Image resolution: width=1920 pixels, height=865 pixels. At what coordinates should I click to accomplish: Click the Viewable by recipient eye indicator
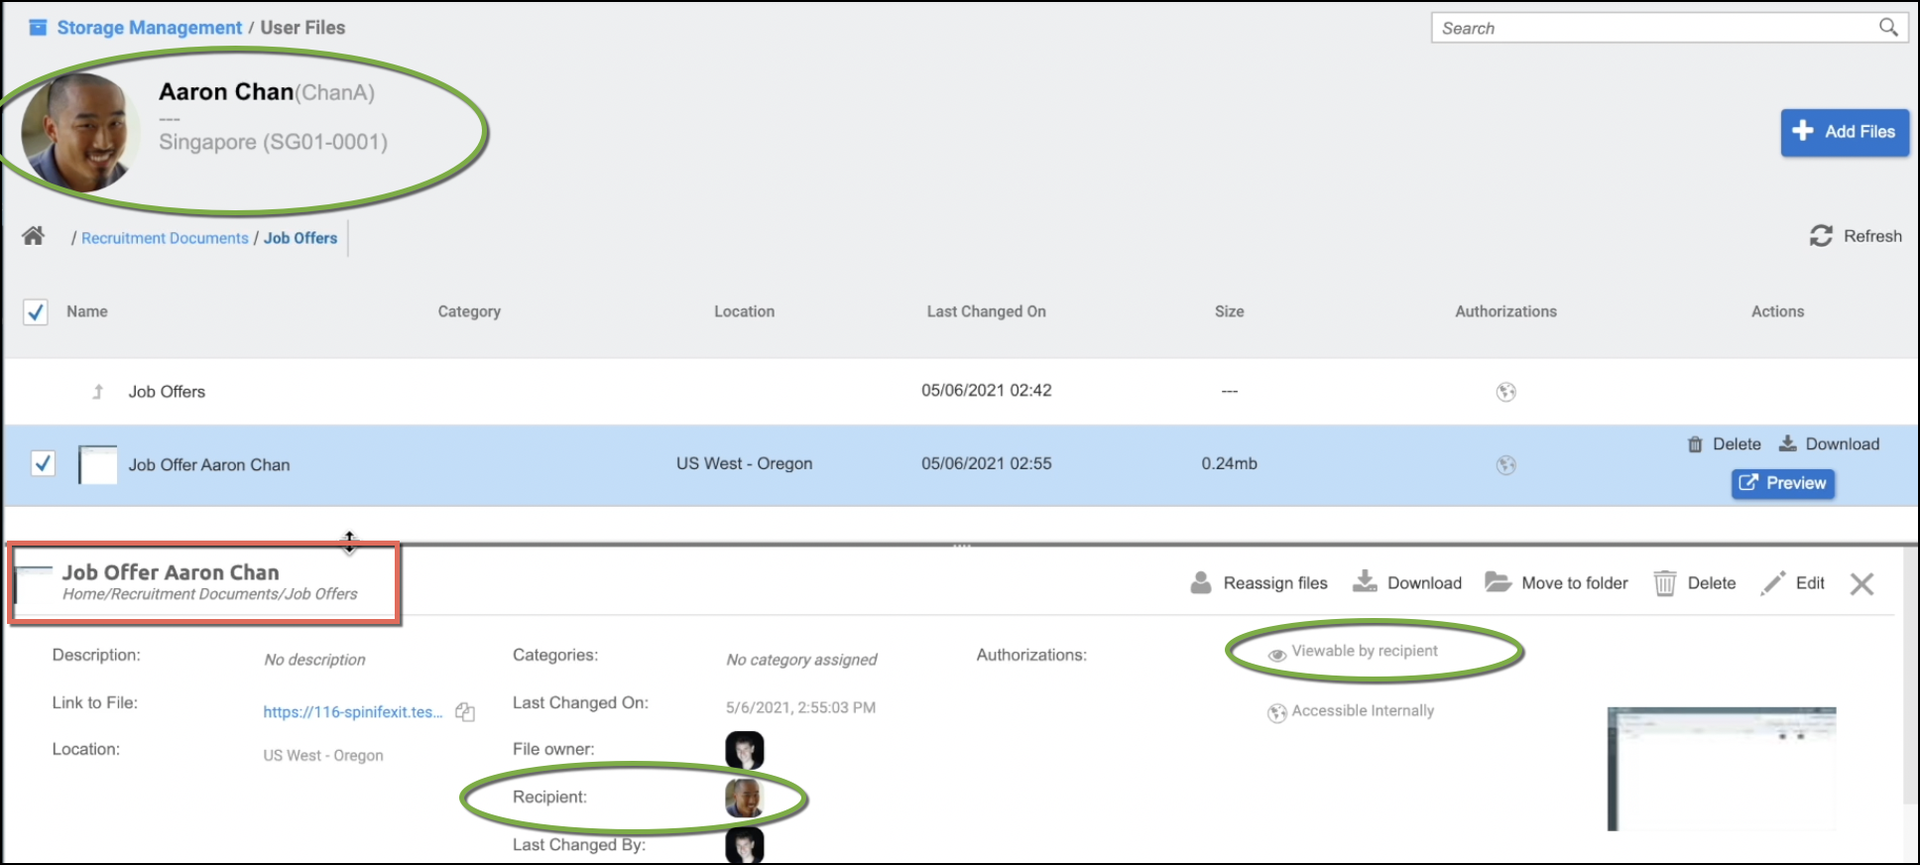click(x=1277, y=655)
